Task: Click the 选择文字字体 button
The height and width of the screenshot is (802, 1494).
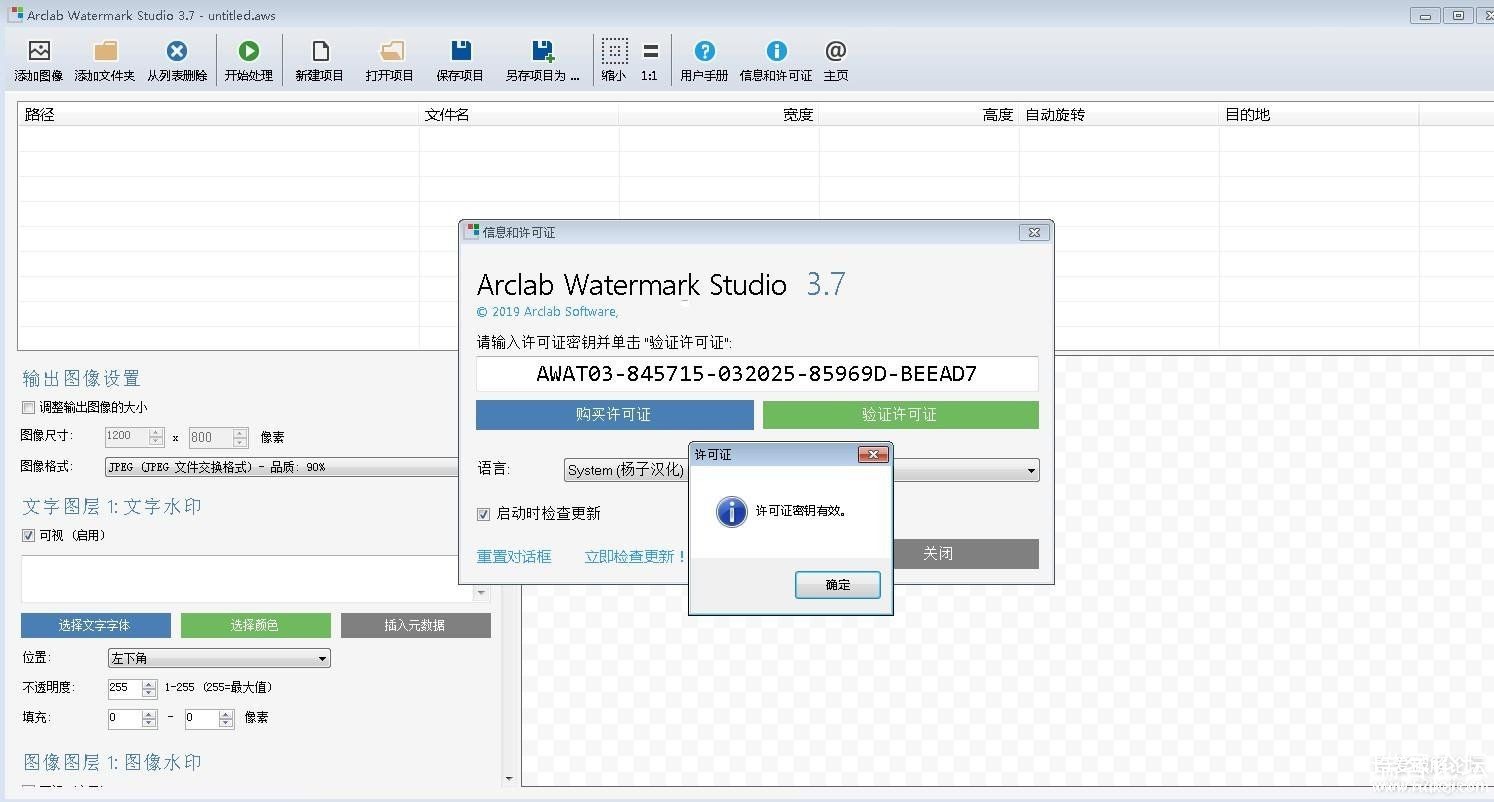Action: point(95,625)
